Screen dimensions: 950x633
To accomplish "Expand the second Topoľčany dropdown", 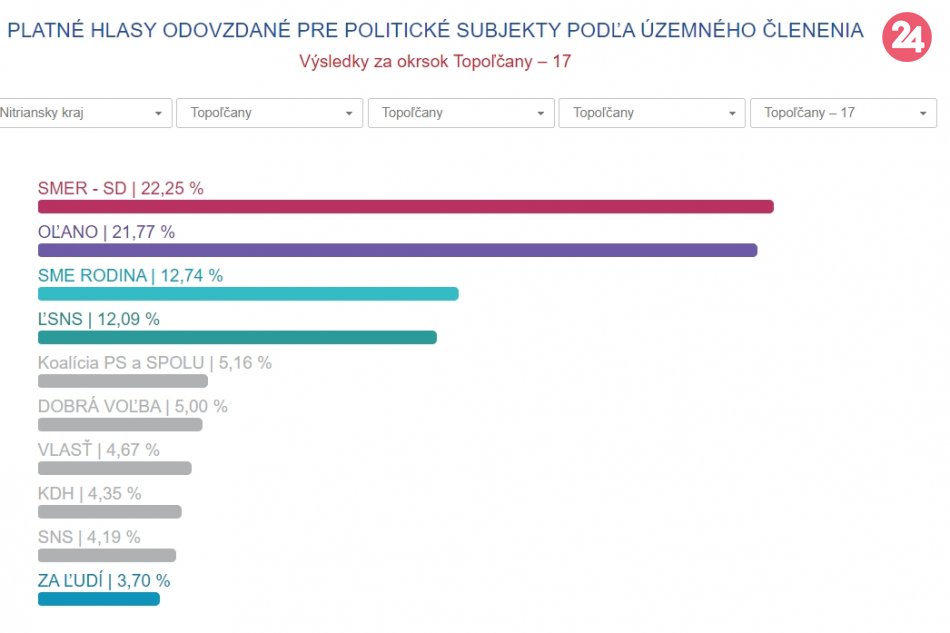I will click(269, 113).
